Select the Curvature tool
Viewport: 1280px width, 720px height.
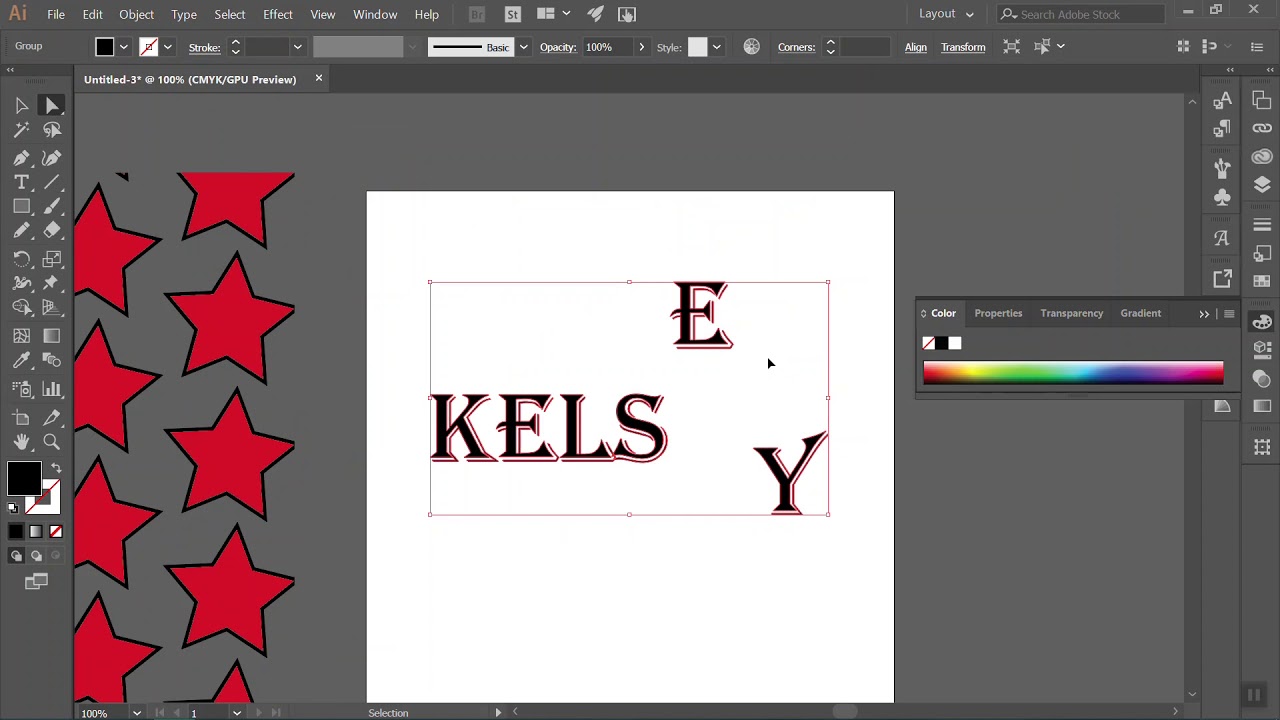[x=52, y=158]
